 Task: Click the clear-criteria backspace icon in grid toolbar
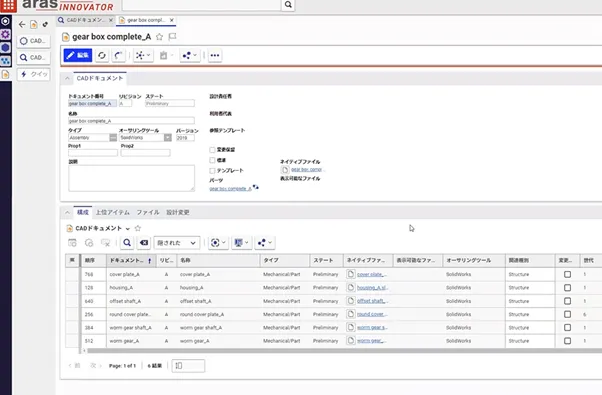(144, 243)
